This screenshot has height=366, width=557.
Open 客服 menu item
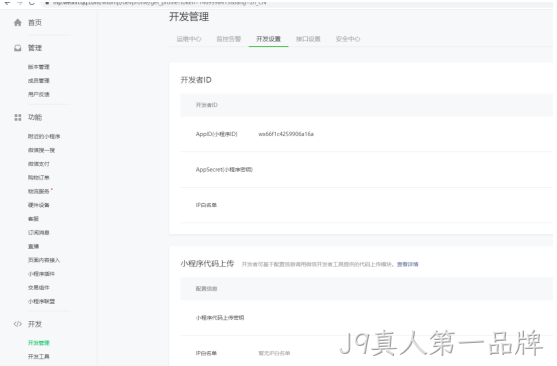(33, 219)
